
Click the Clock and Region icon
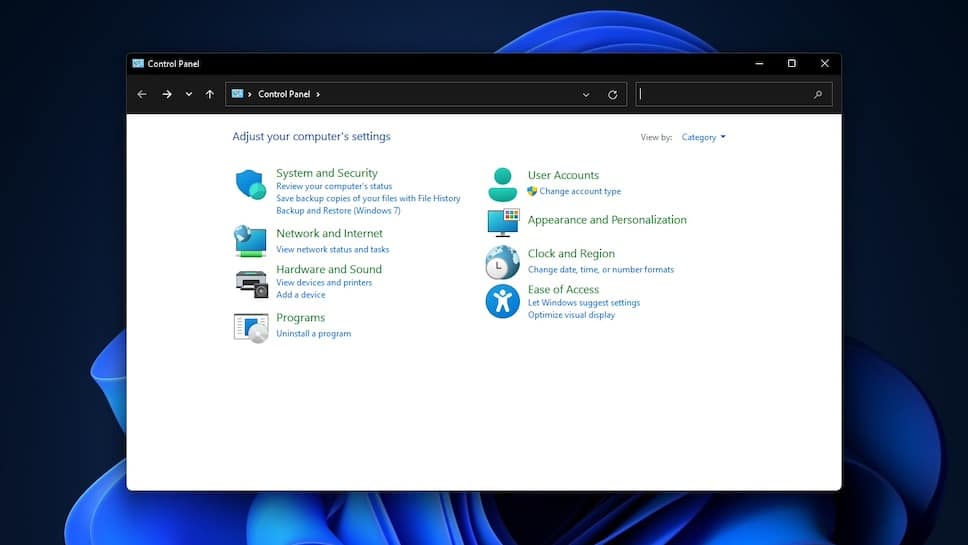coord(502,263)
